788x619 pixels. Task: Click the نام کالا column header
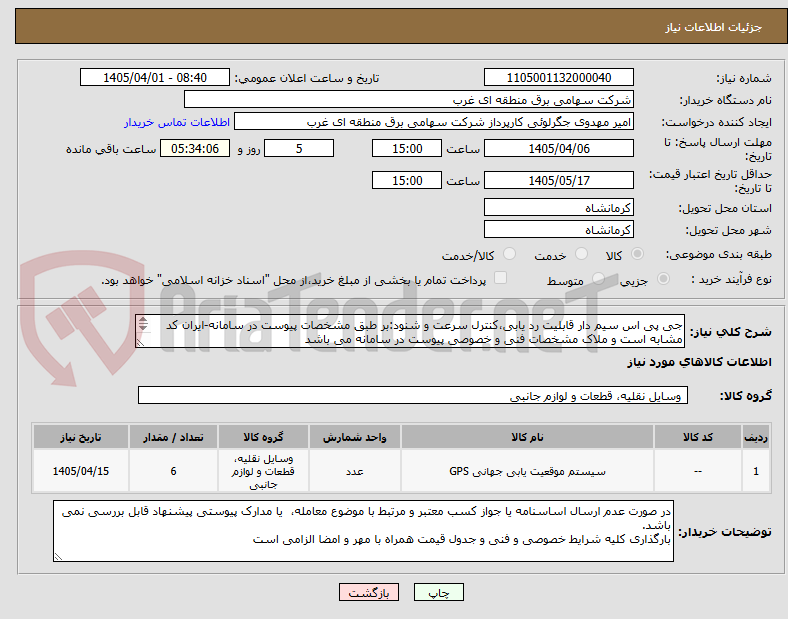pos(527,437)
